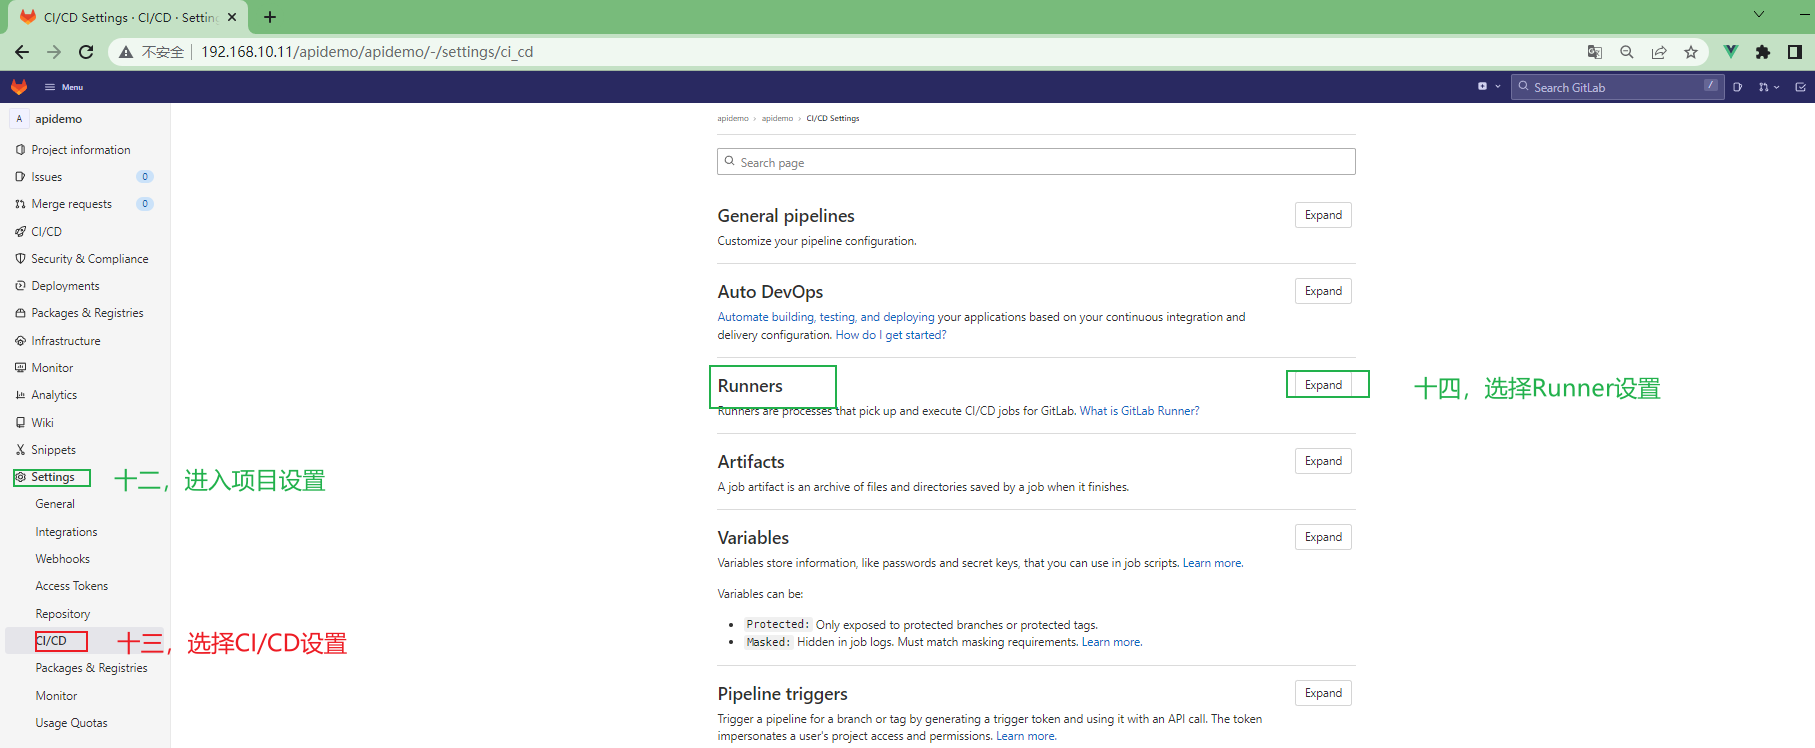Open Learn more link after secret keys
This screenshot has width=1815, height=748.
point(1213,563)
